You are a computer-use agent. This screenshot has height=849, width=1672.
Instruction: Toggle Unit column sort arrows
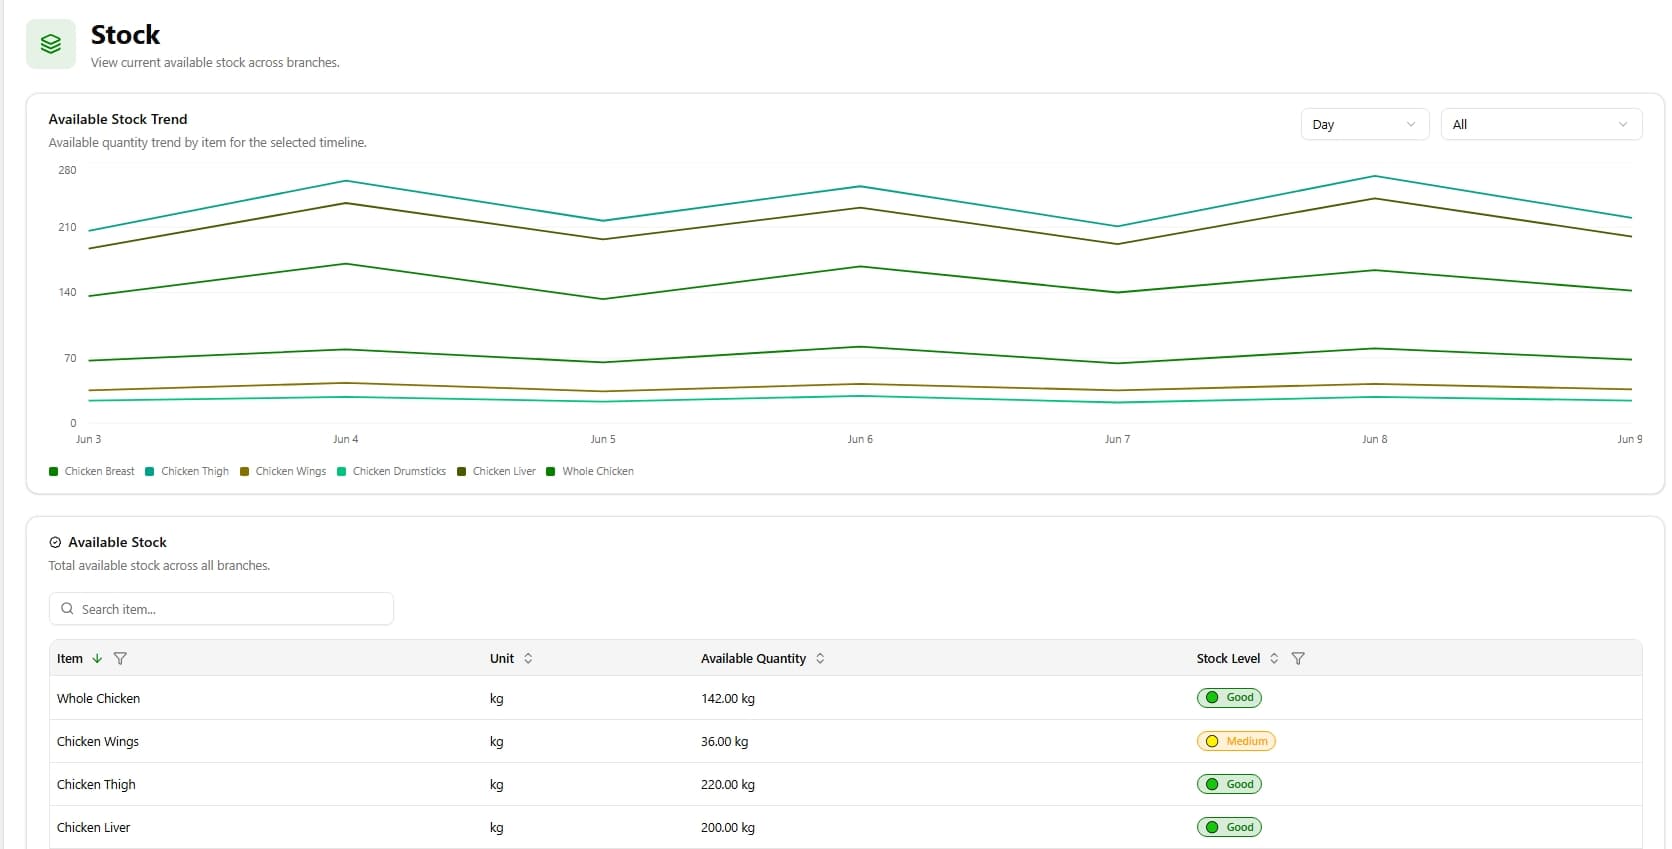point(528,659)
